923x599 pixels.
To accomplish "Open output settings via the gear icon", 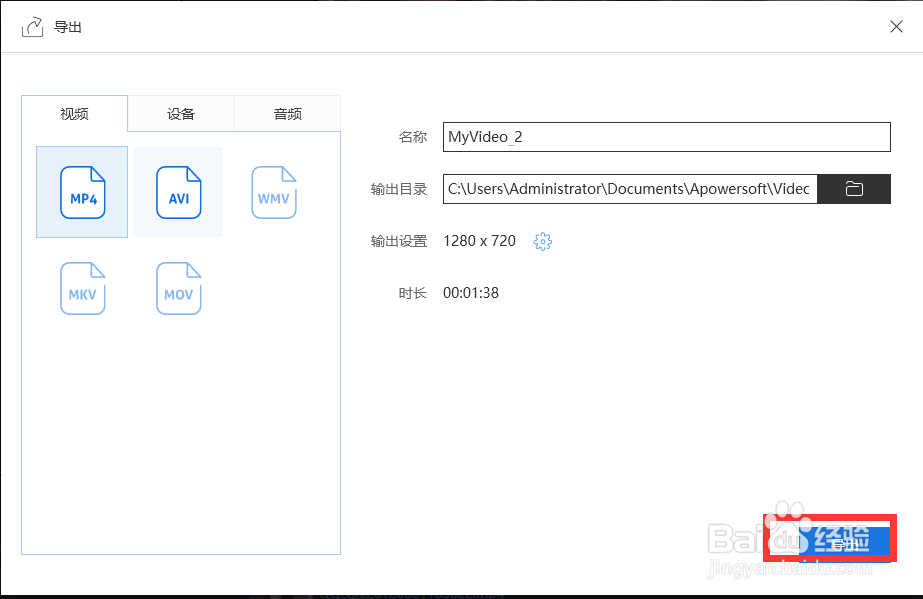I will [x=543, y=241].
